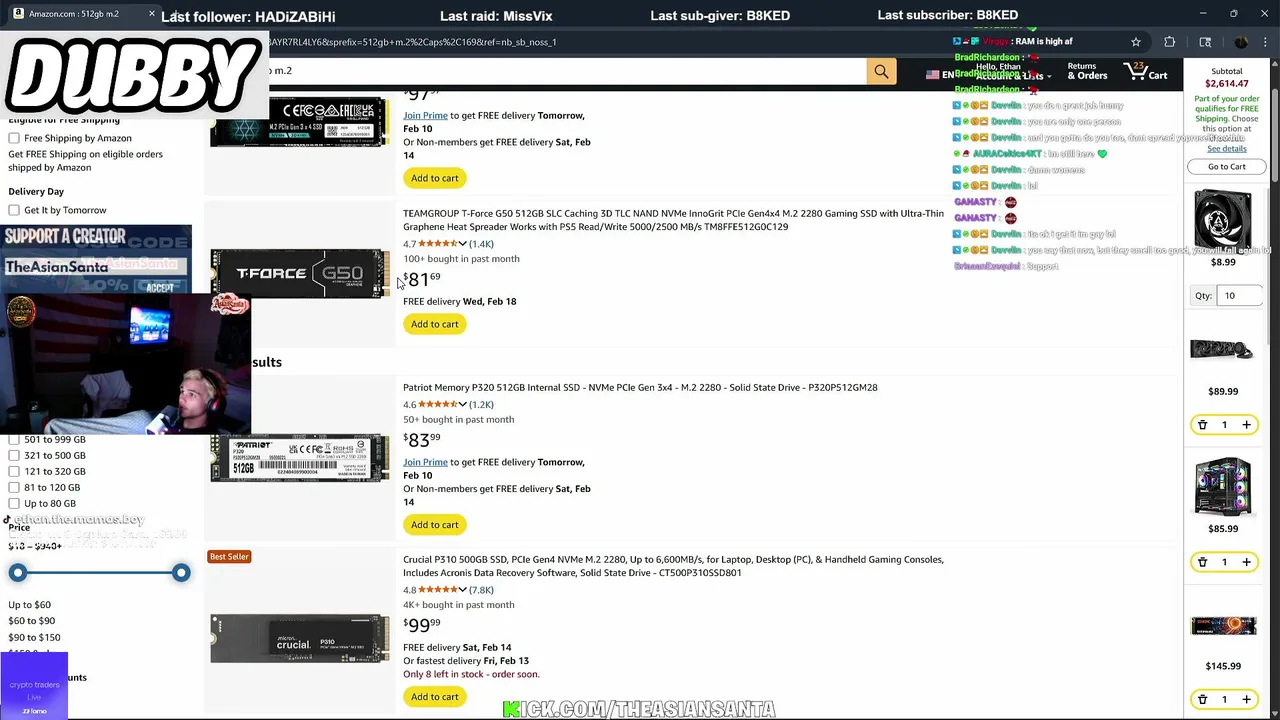Filter price Up to $60
The height and width of the screenshot is (720, 1280).
coord(30,605)
